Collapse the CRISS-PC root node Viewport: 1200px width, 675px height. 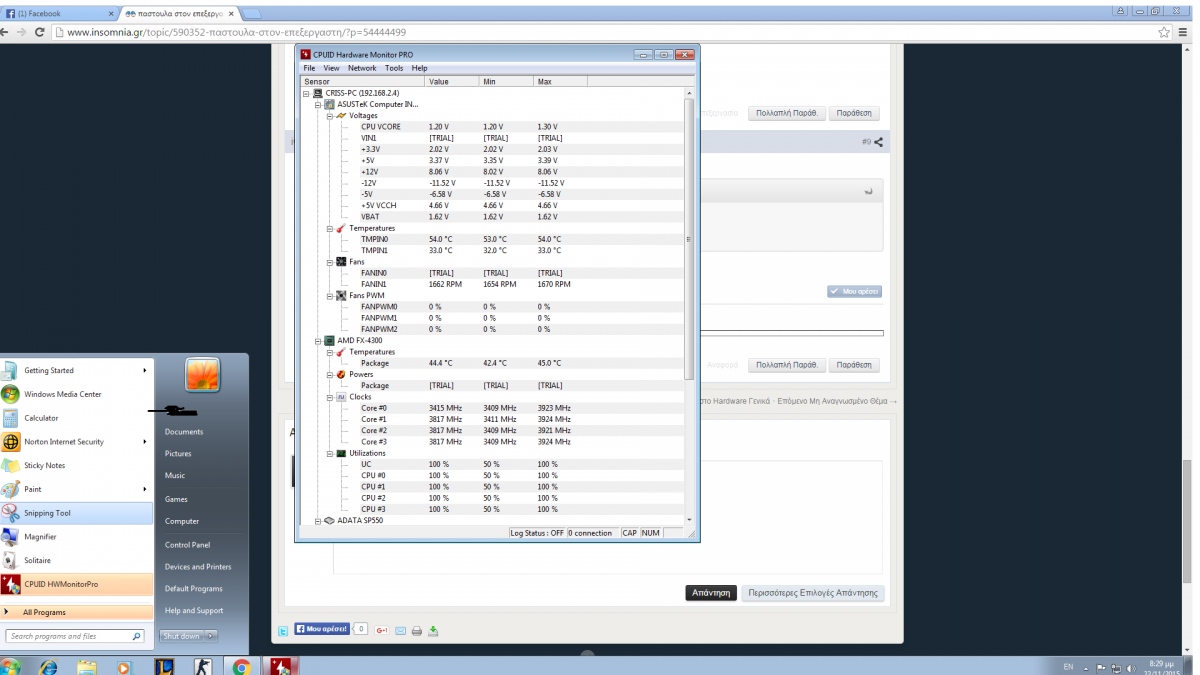(x=306, y=93)
